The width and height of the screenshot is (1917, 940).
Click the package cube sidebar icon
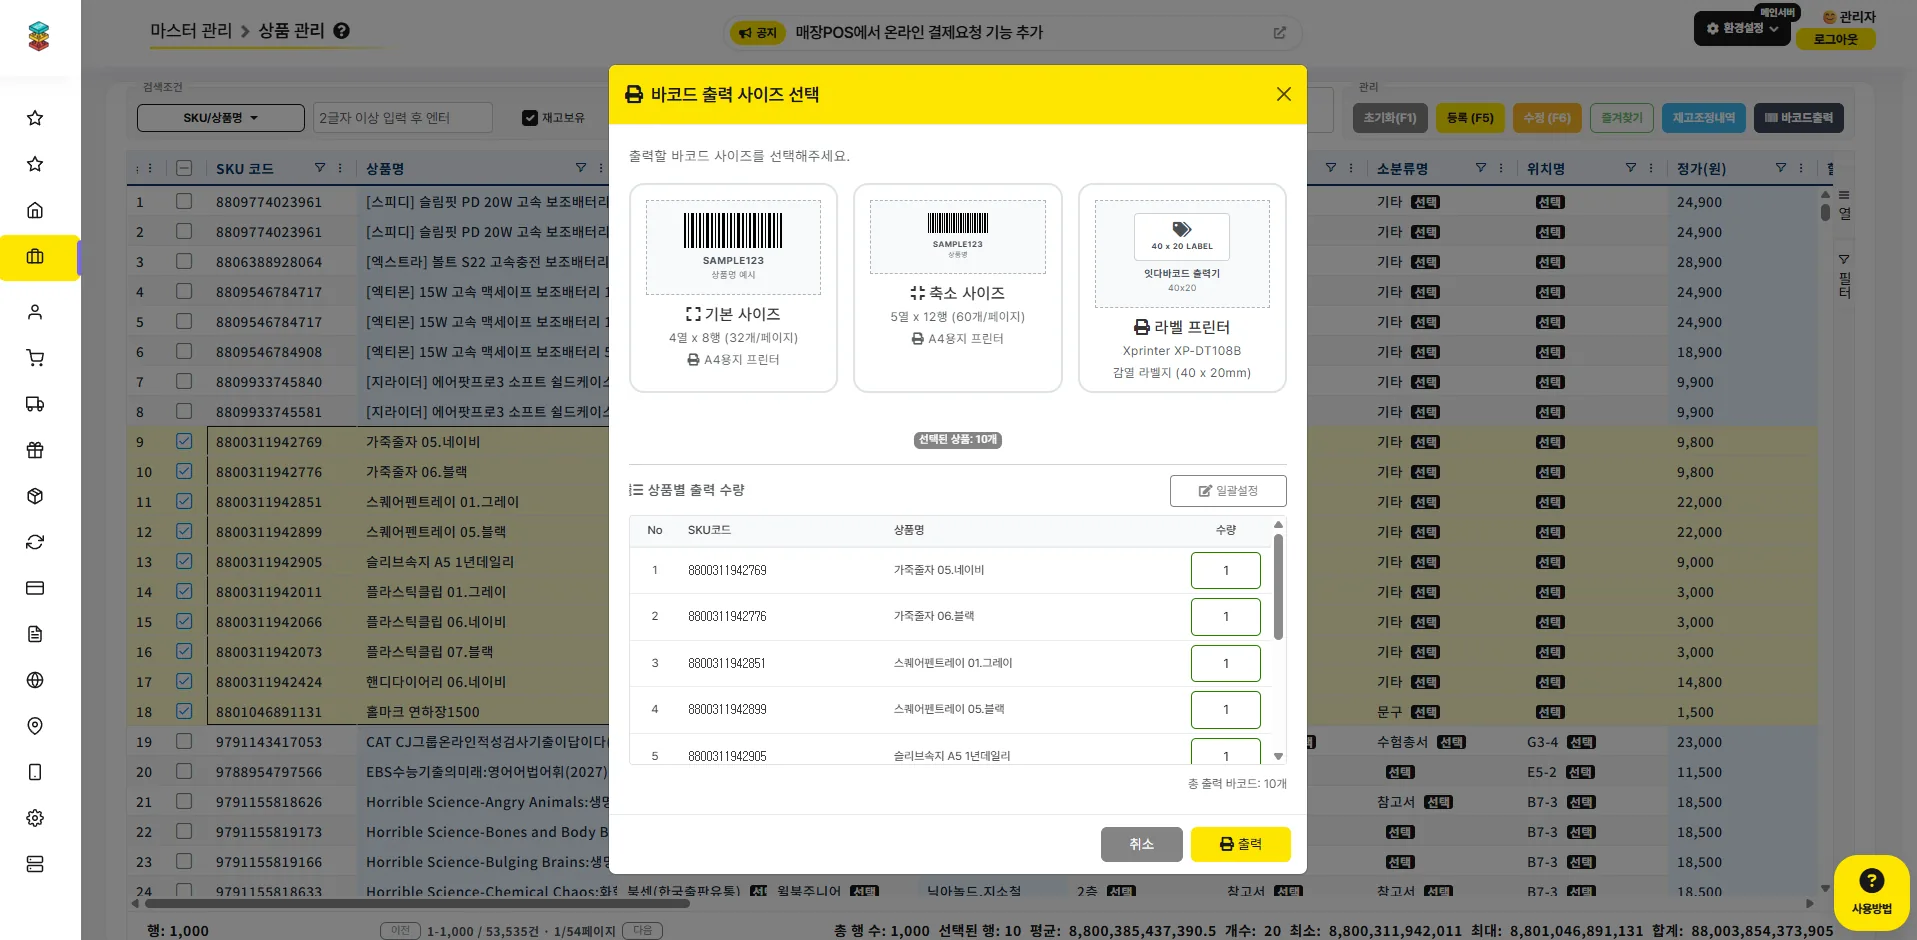[35, 496]
